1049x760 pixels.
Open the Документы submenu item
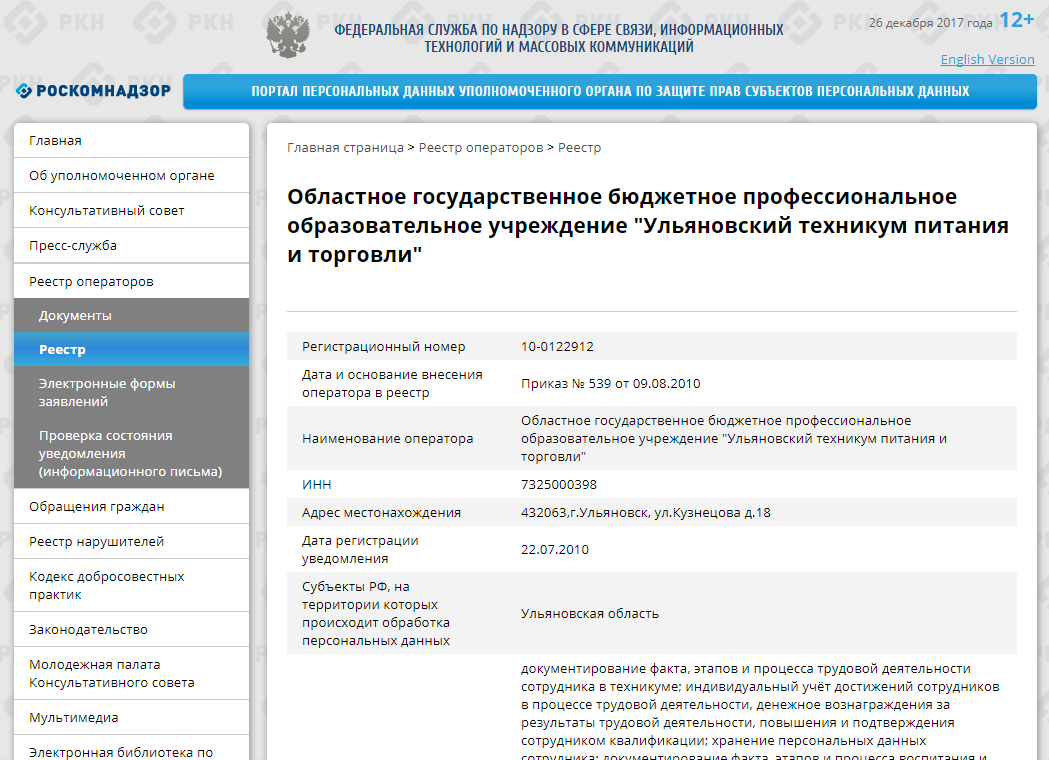click(75, 316)
